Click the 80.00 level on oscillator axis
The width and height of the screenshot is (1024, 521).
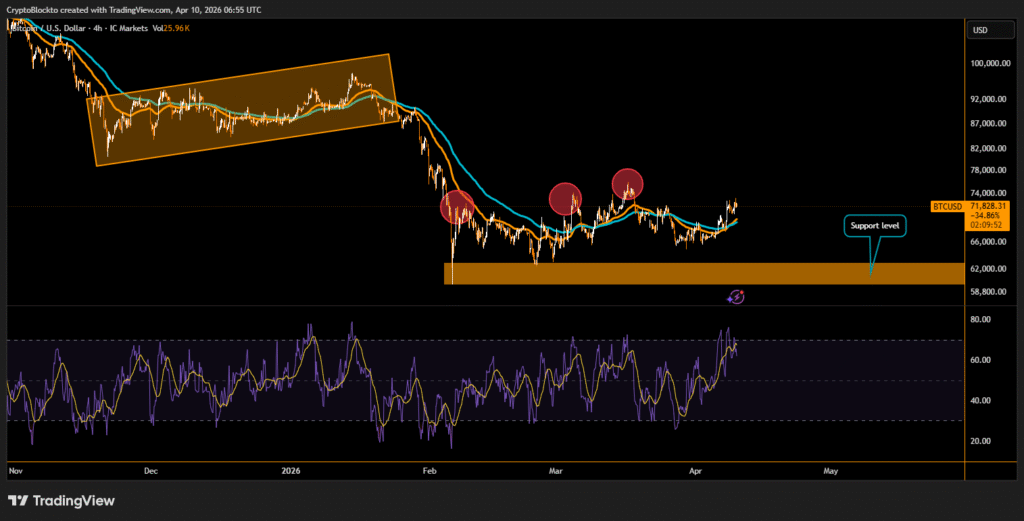pos(980,320)
